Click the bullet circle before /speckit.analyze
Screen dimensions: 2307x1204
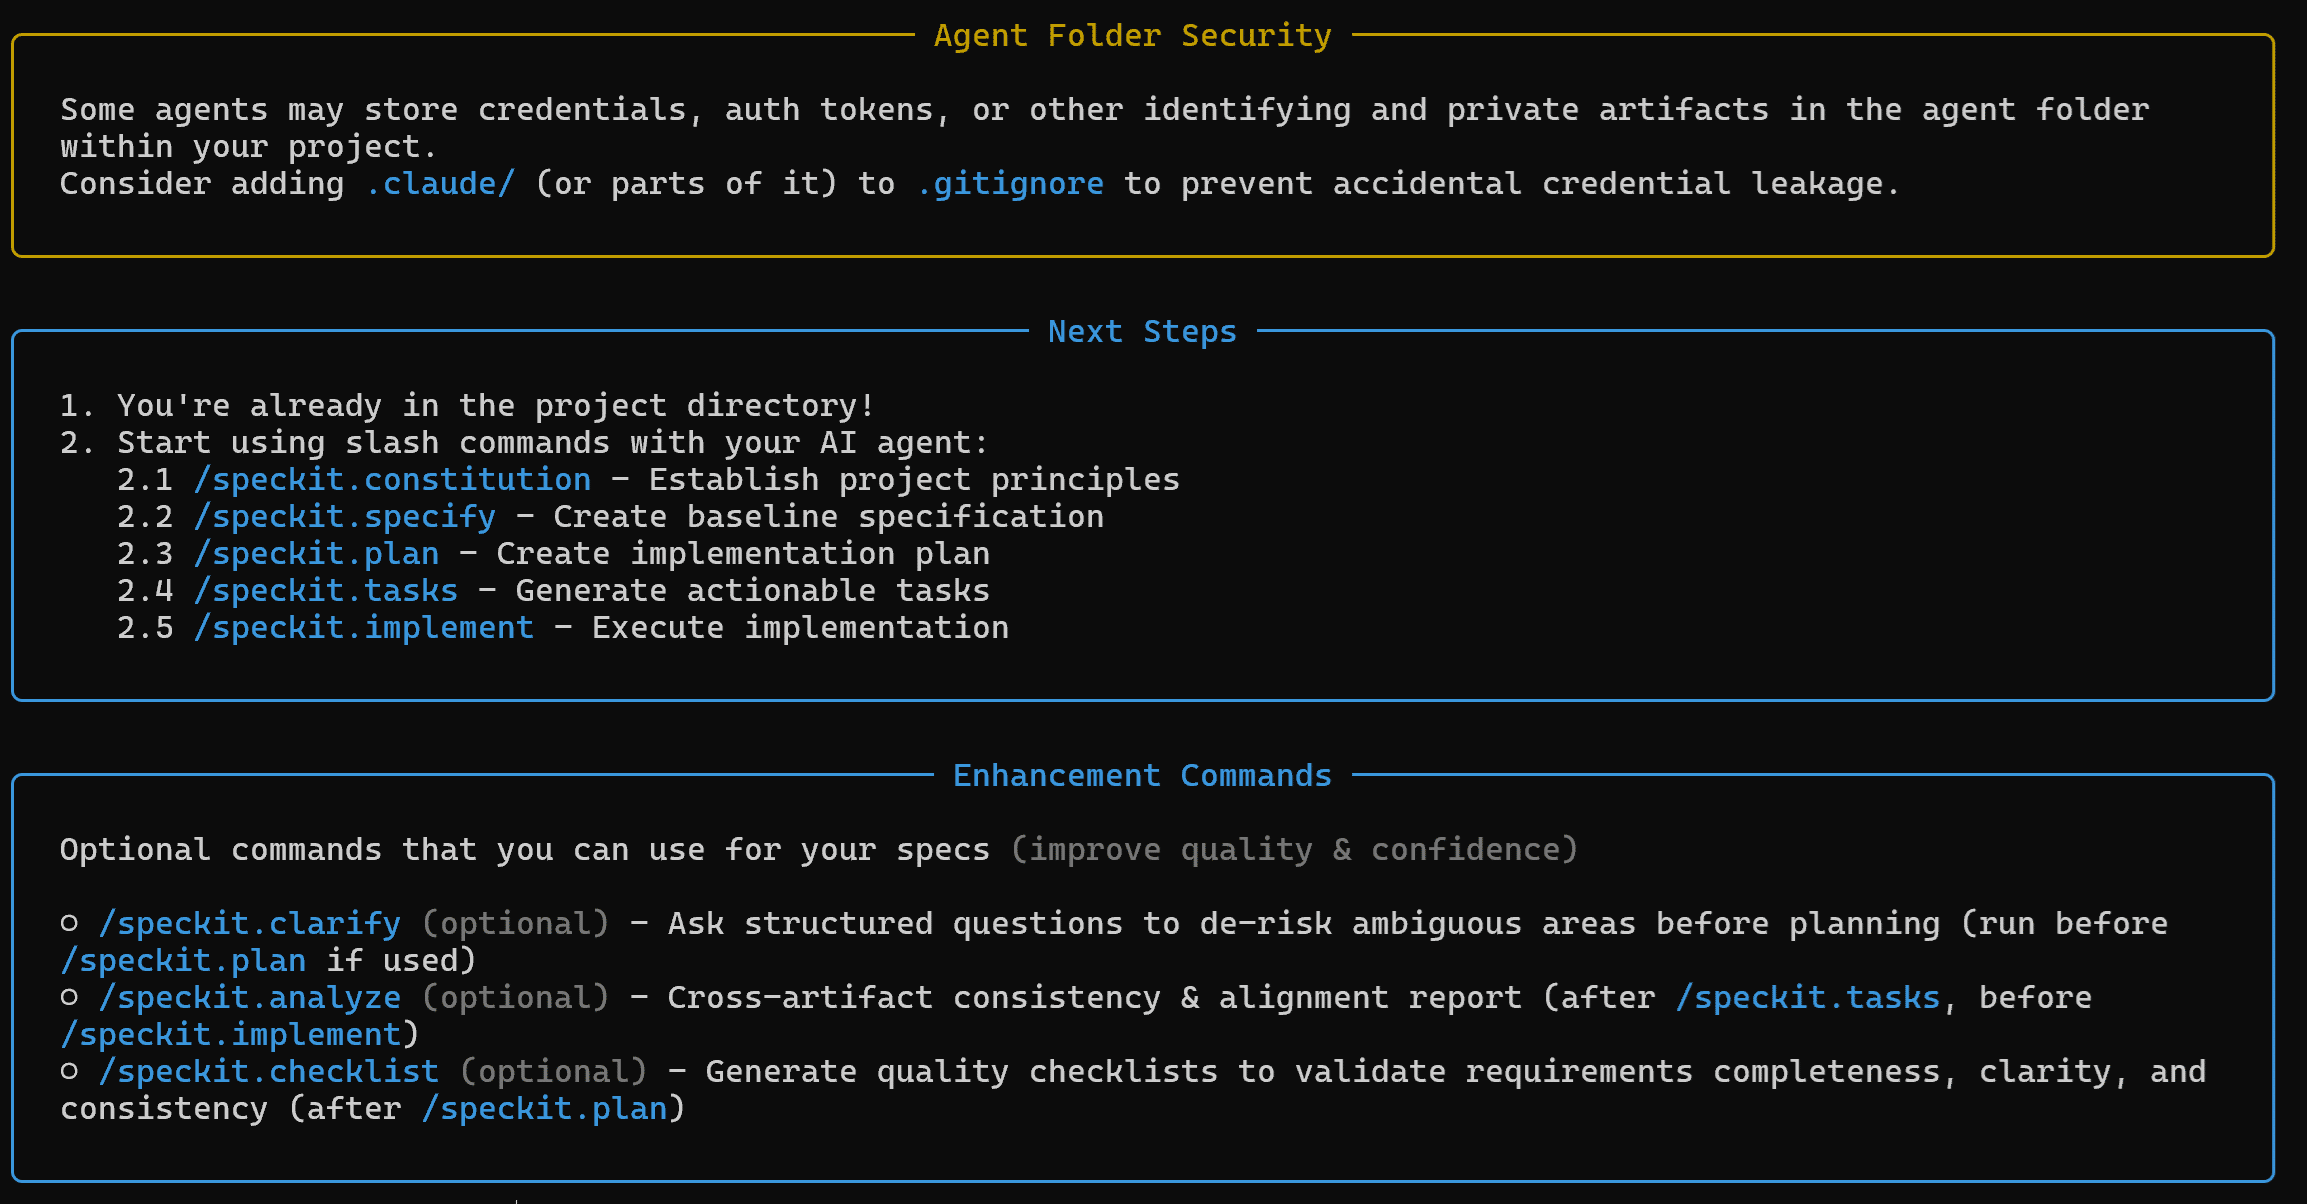69,998
